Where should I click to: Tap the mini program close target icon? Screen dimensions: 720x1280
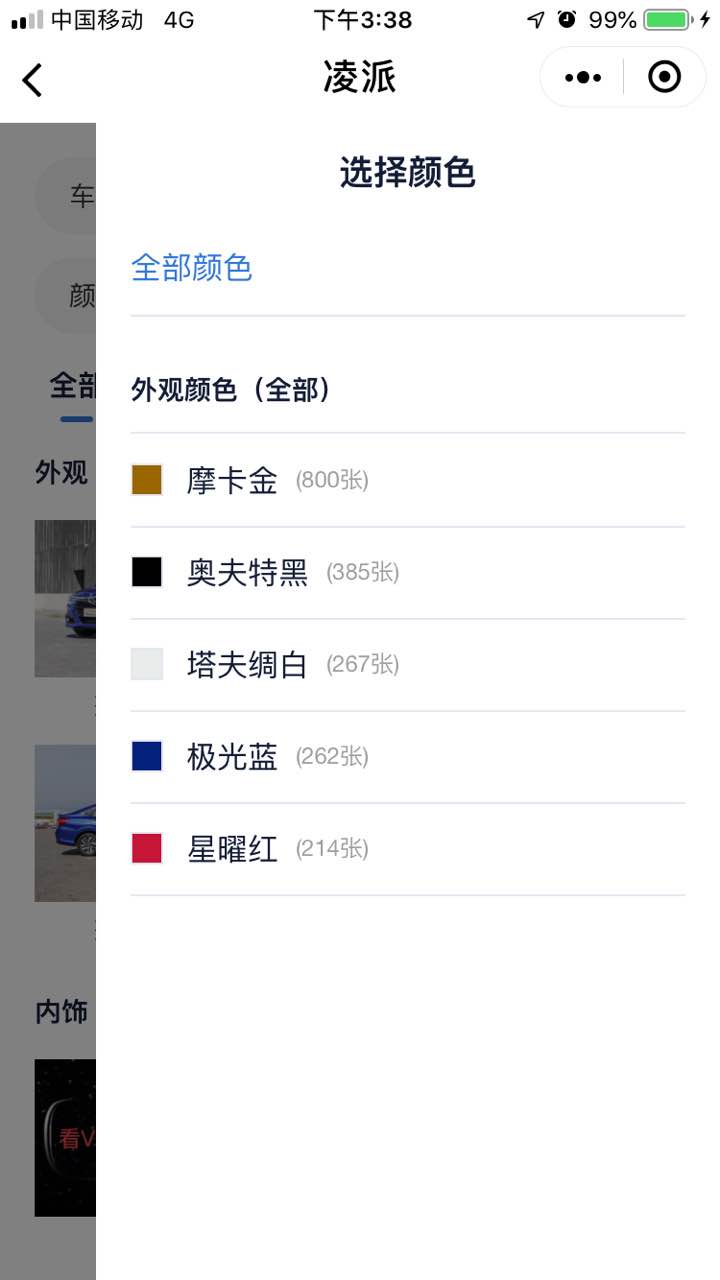pos(664,77)
